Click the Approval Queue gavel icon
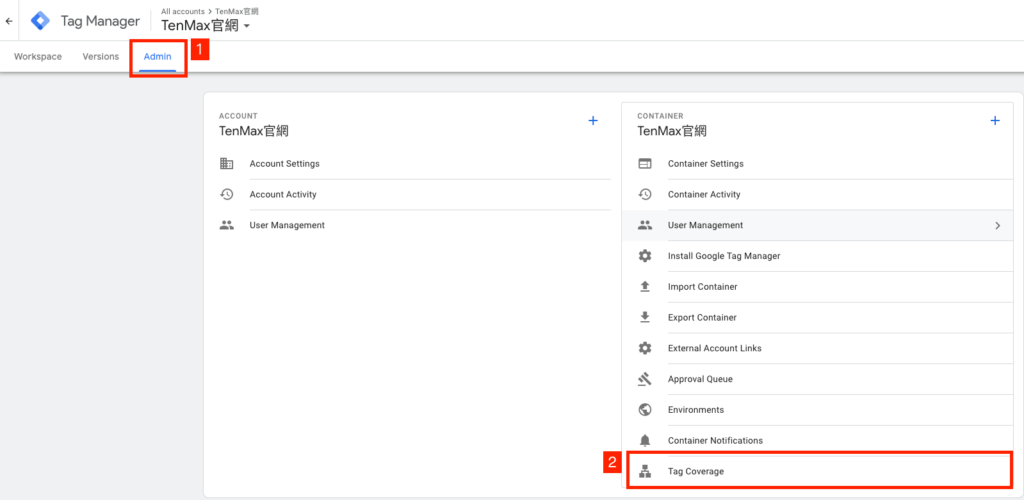The height and width of the screenshot is (500, 1024). click(645, 379)
